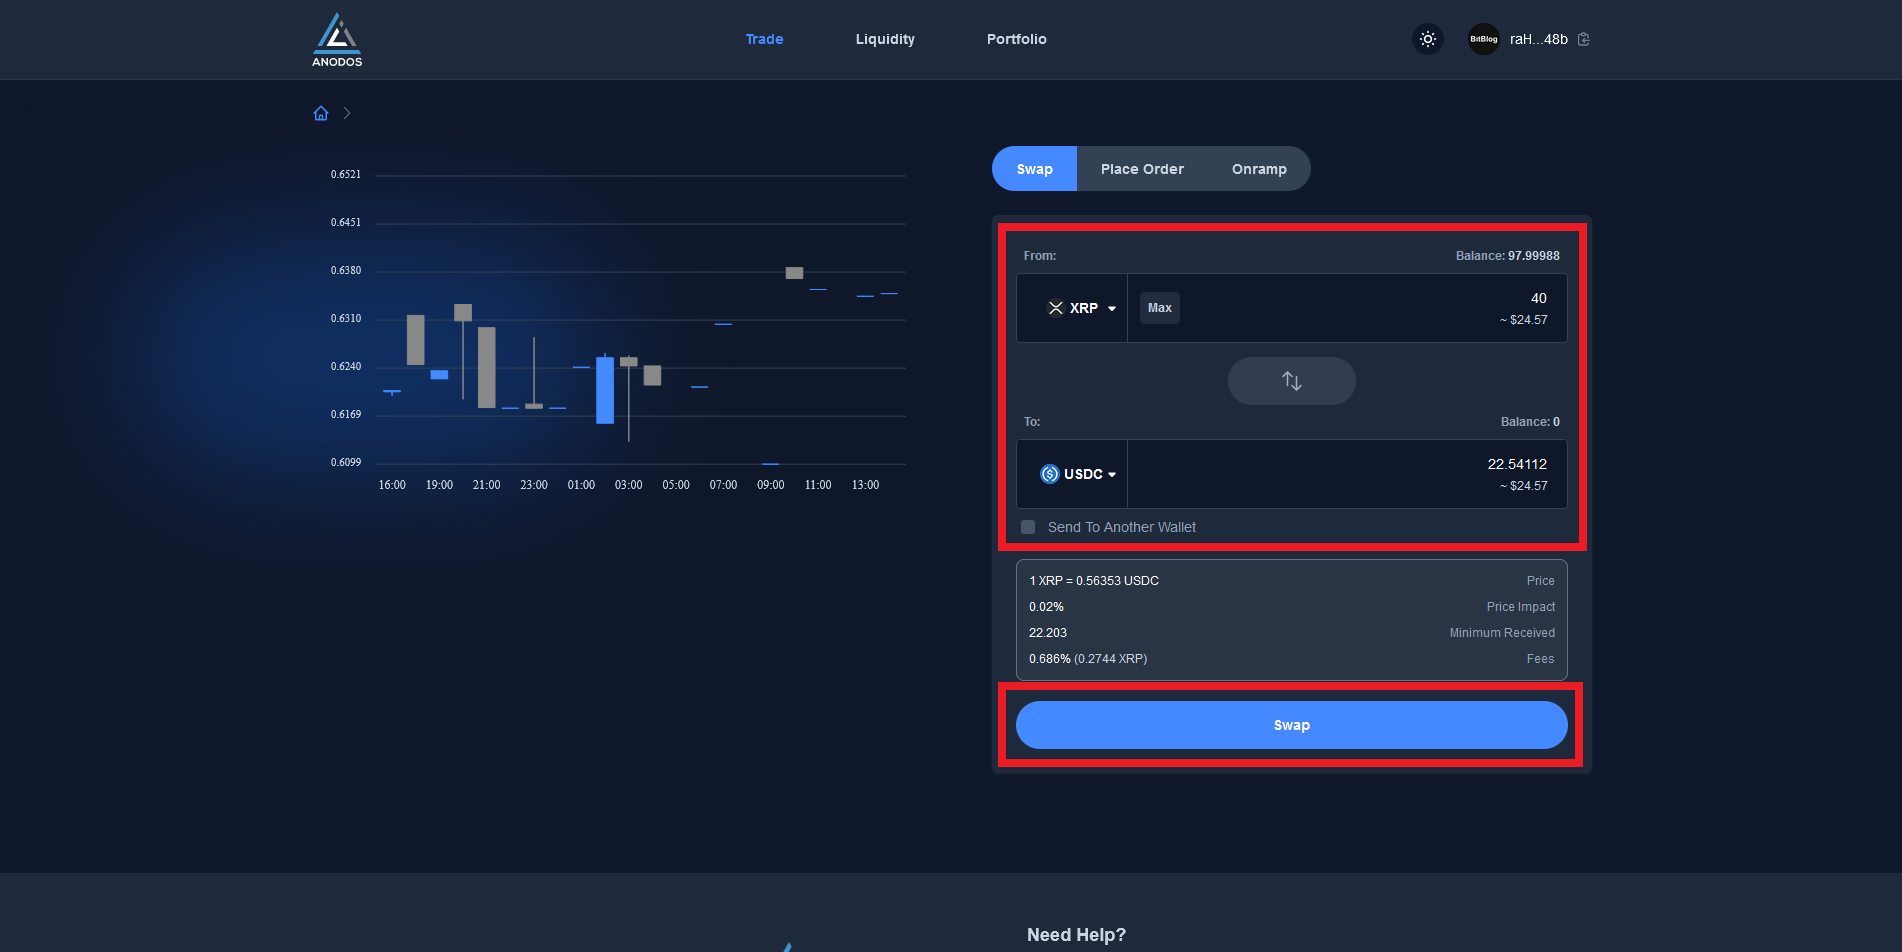Viewport: 1902px width, 952px height.
Task: Switch to the Place Order tab
Action: [1142, 169]
